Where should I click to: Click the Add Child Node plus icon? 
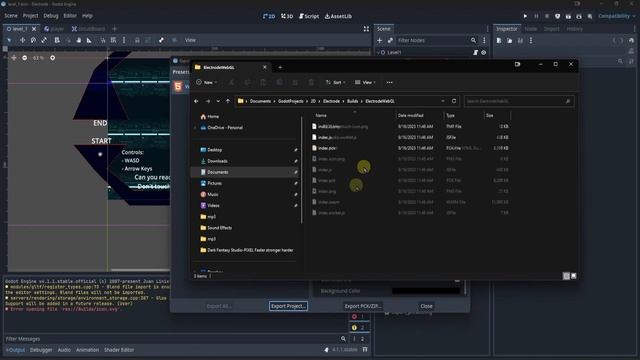pos(380,40)
